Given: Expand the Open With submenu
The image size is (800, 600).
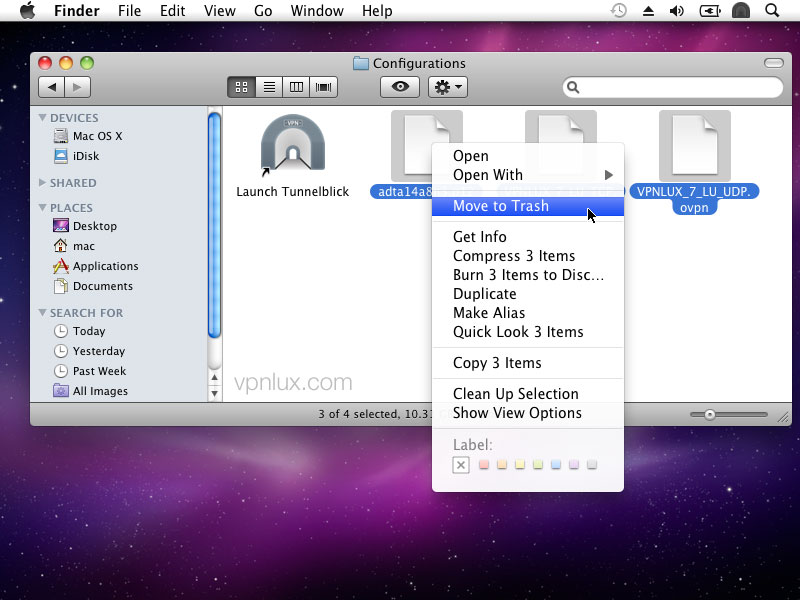Looking at the screenshot, I should (x=528, y=175).
